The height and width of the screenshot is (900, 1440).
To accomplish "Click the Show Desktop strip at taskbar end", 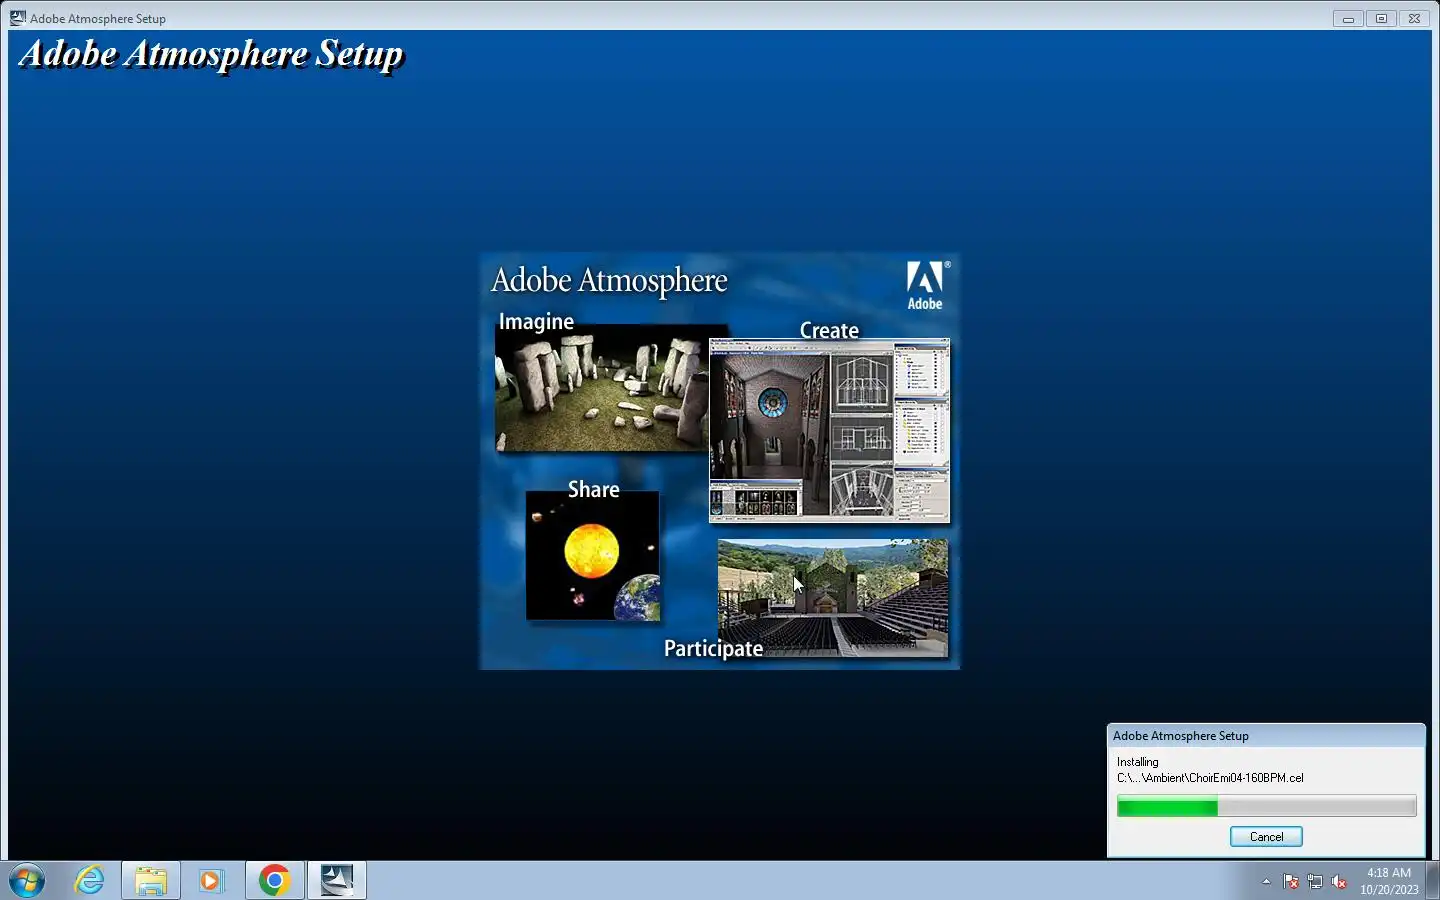I will (x=1432, y=881).
